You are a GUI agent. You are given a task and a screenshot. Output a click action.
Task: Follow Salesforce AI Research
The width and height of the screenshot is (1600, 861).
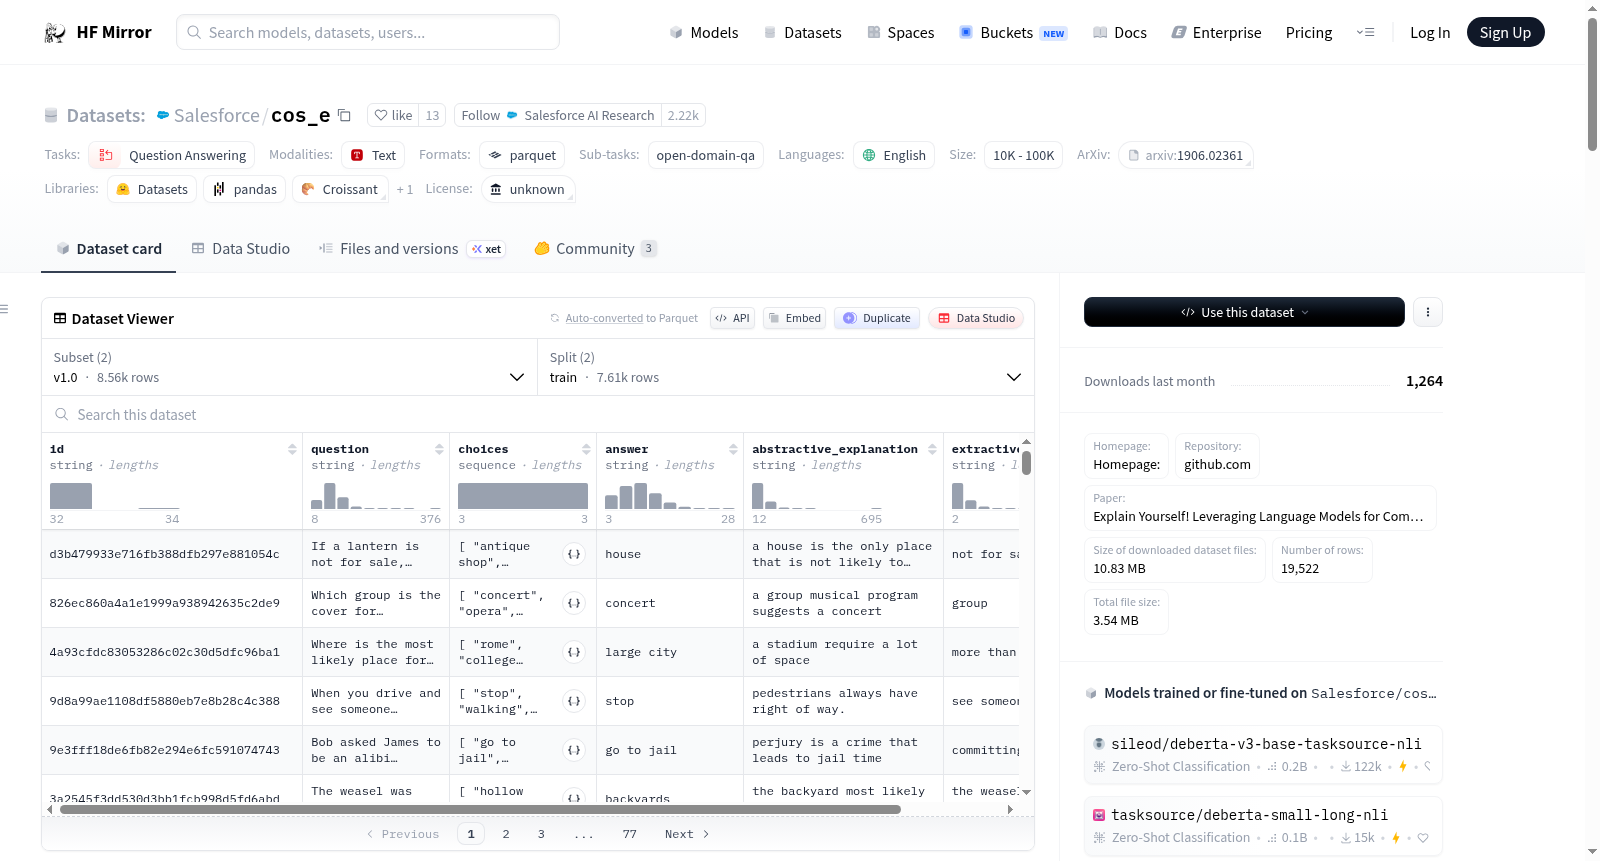[558, 115]
